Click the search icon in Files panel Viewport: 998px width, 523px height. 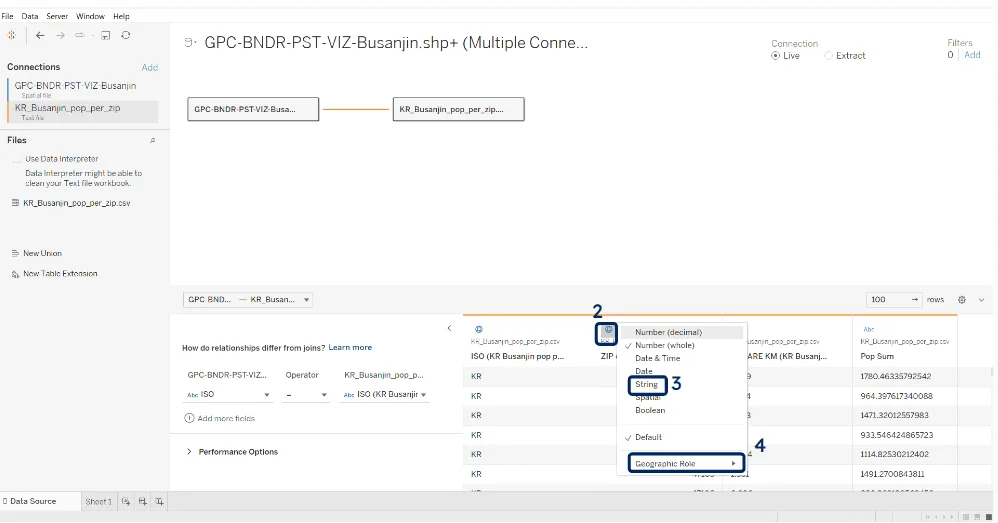click(152, 141)
